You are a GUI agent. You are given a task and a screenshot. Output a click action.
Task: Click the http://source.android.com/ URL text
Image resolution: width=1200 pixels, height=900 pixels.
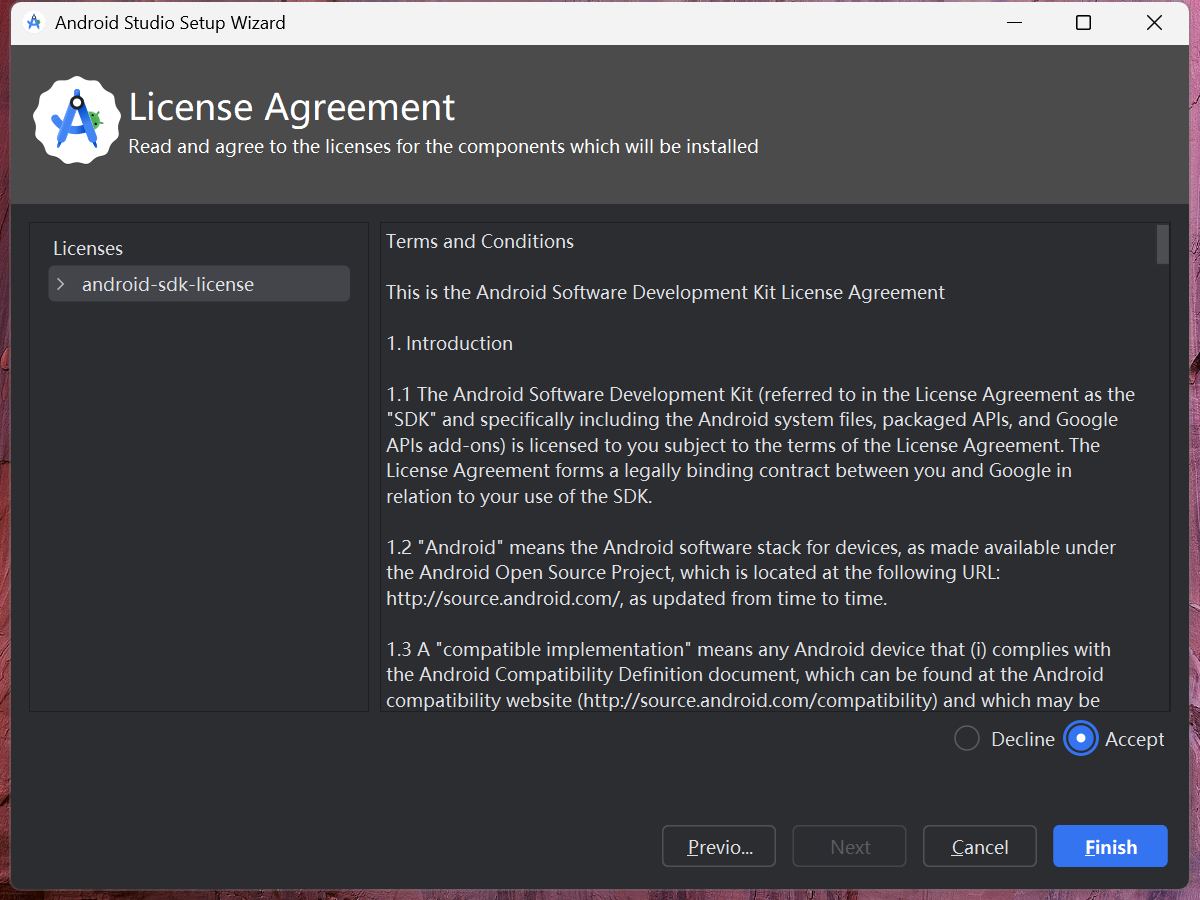pos(505,598)
